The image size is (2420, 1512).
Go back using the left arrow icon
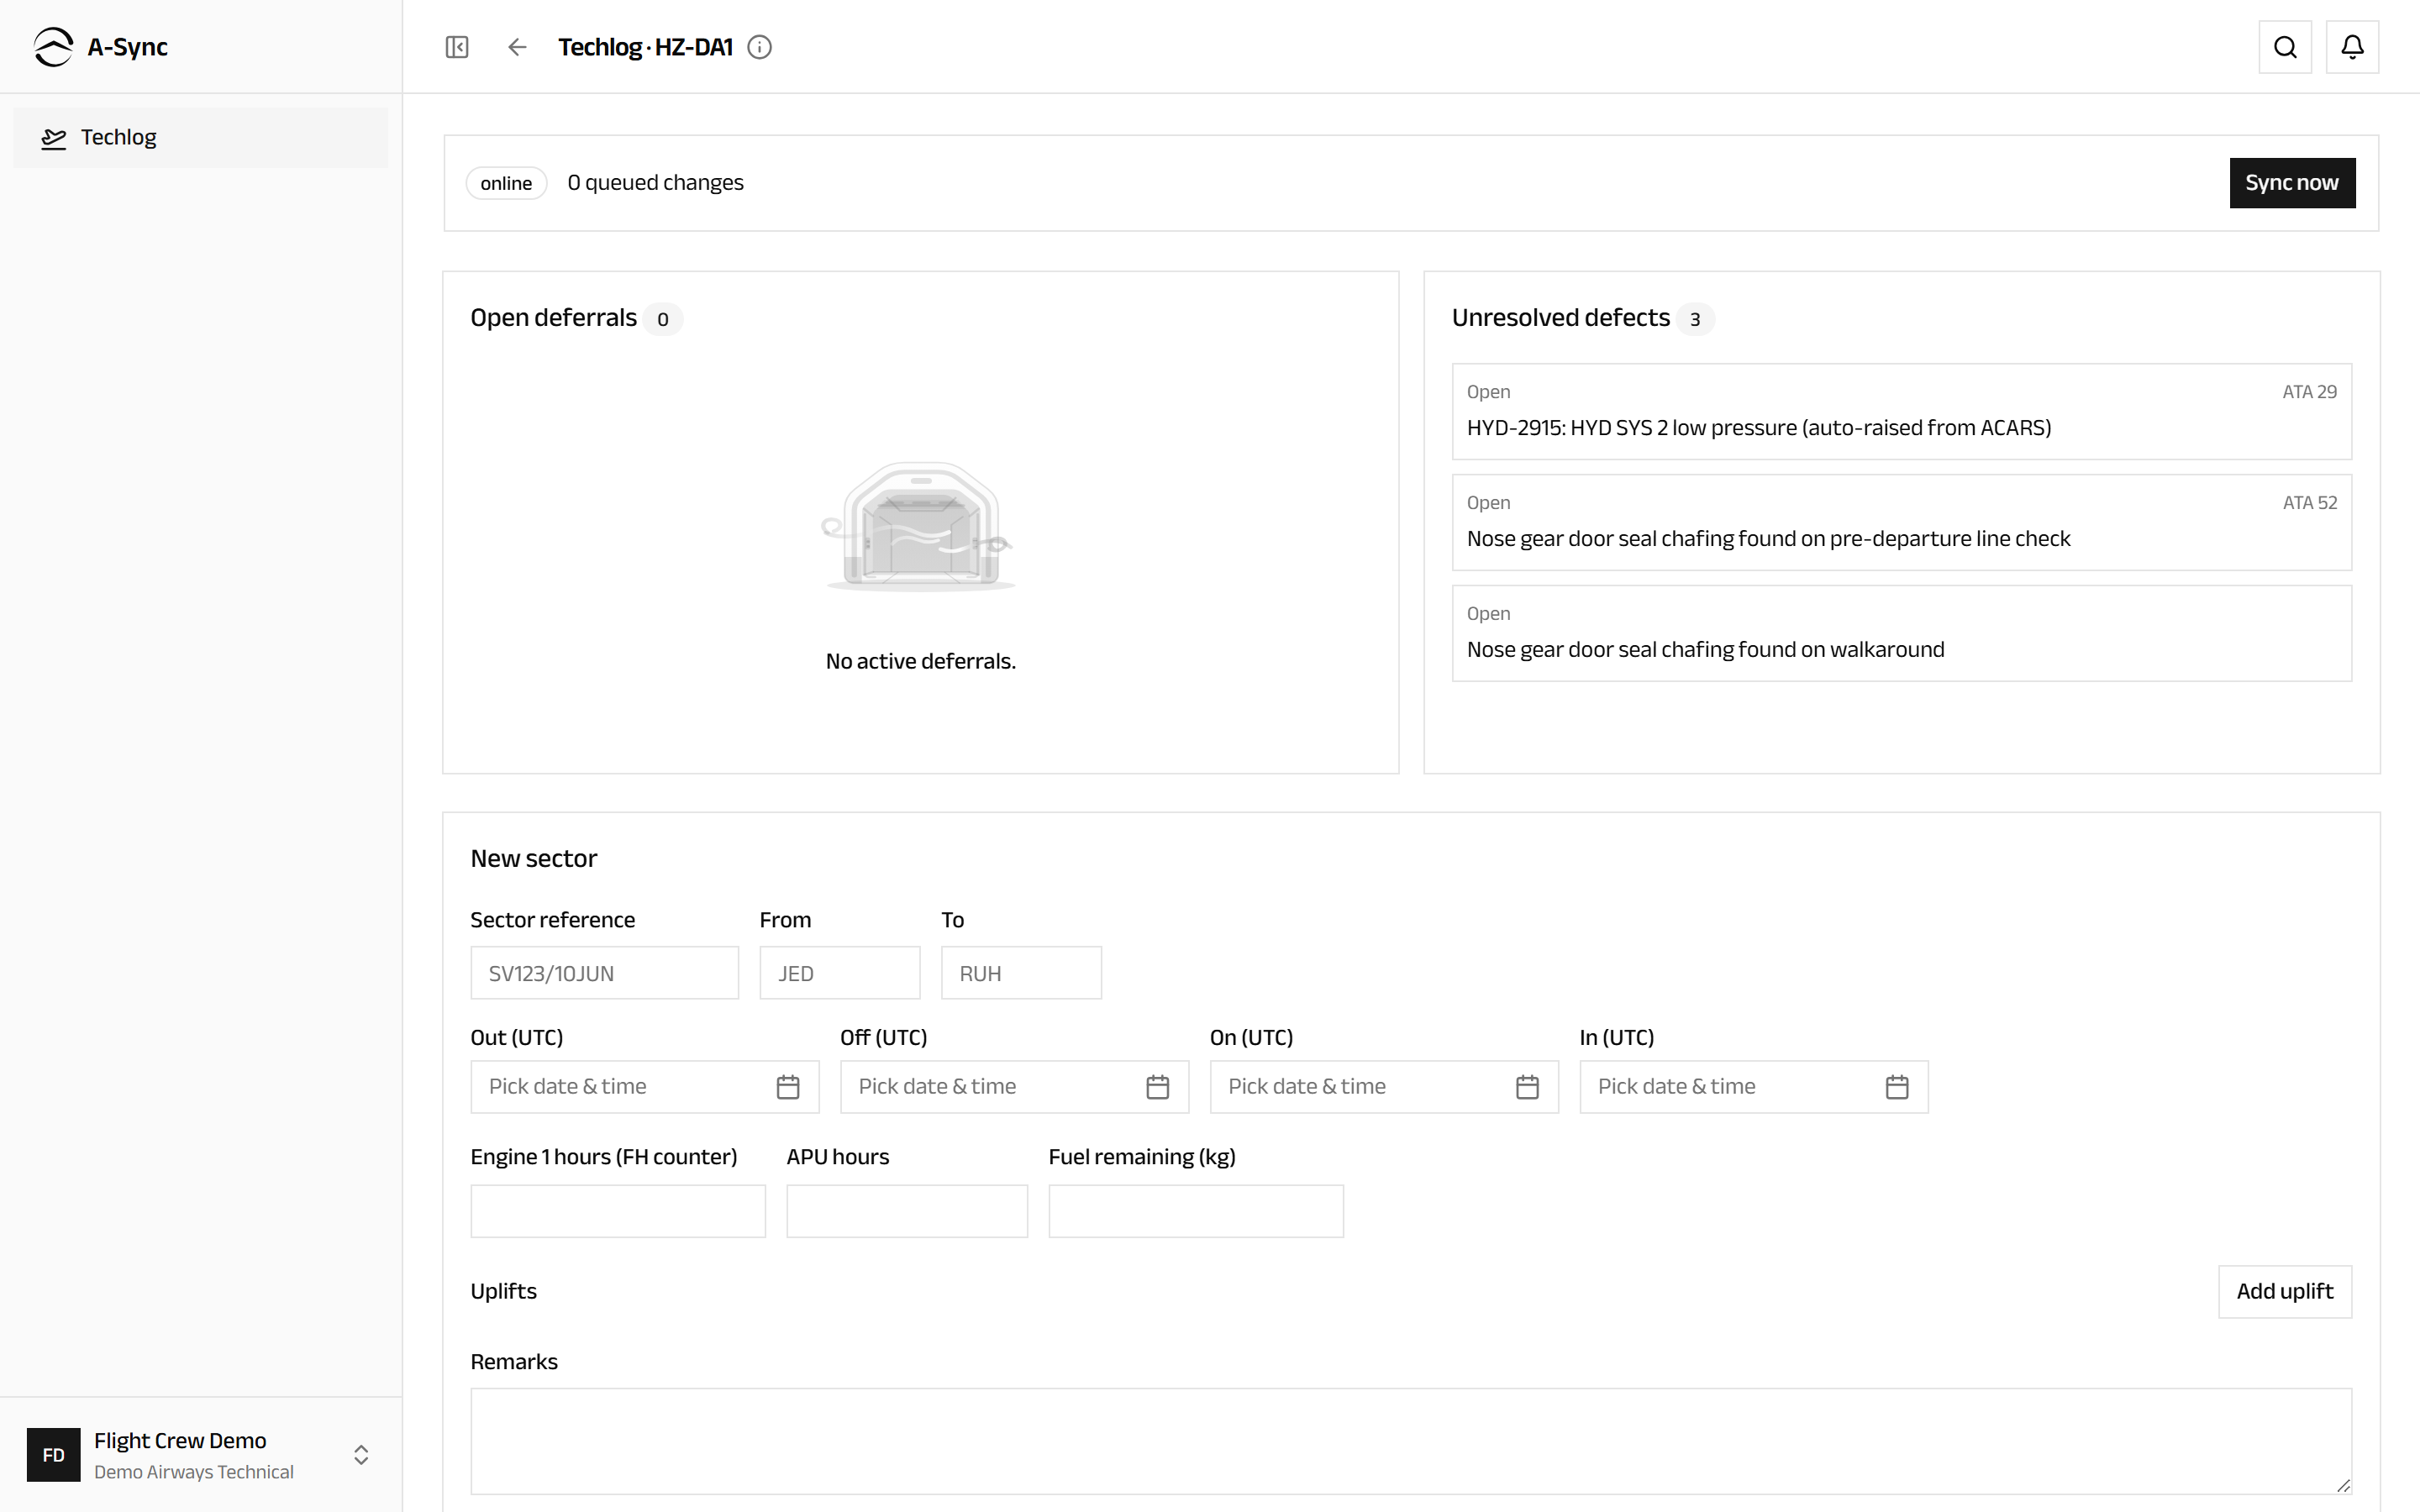(517, 47)
